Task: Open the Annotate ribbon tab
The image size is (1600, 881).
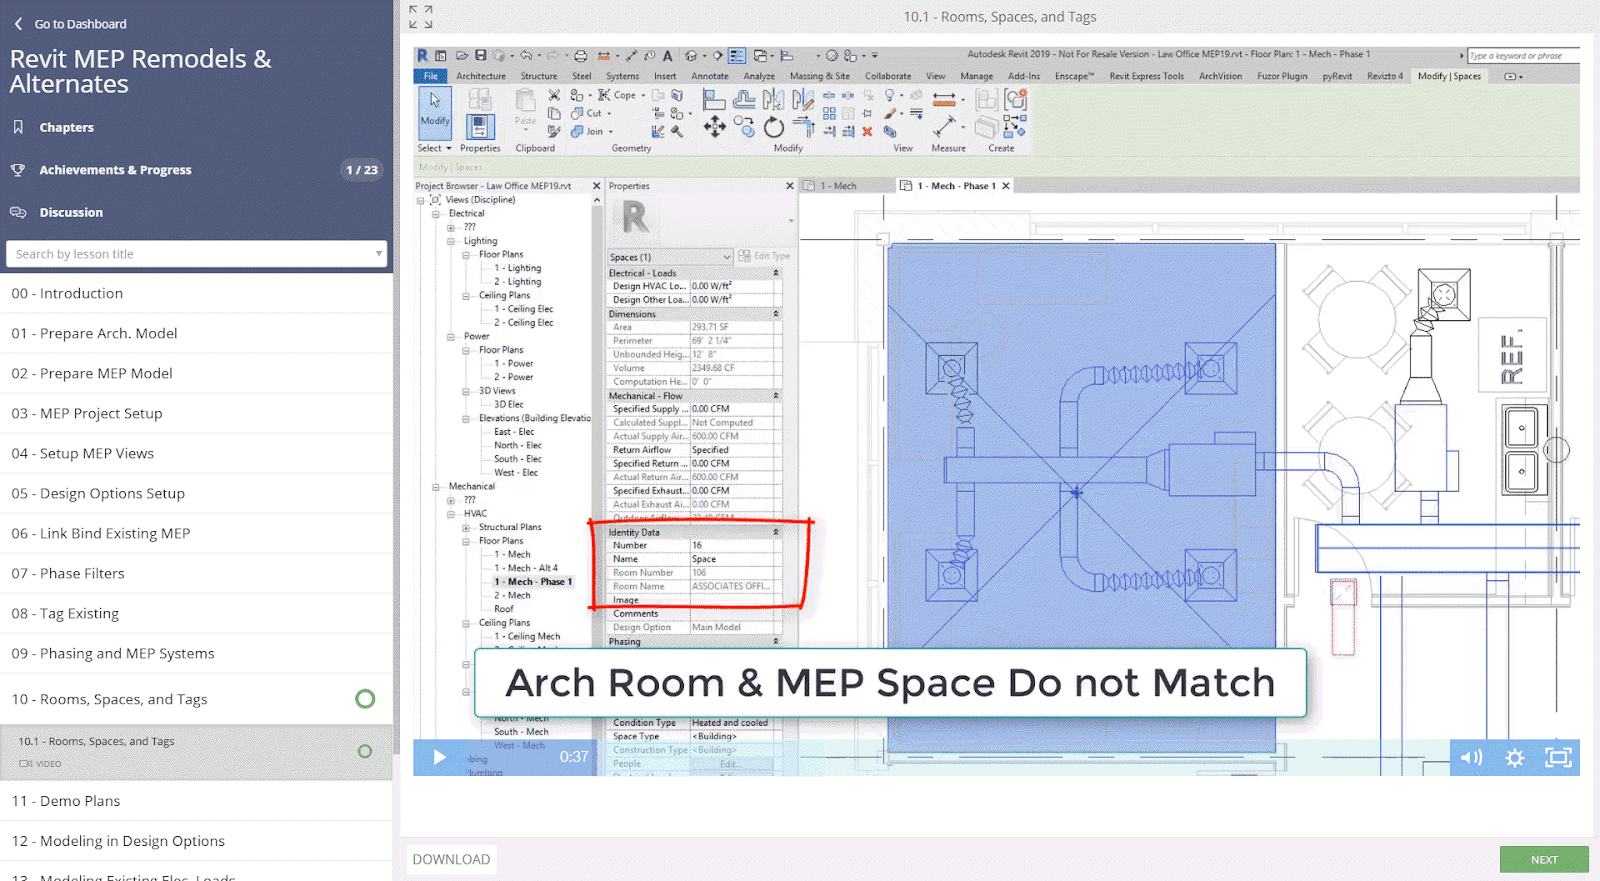Action: [710, 76]
